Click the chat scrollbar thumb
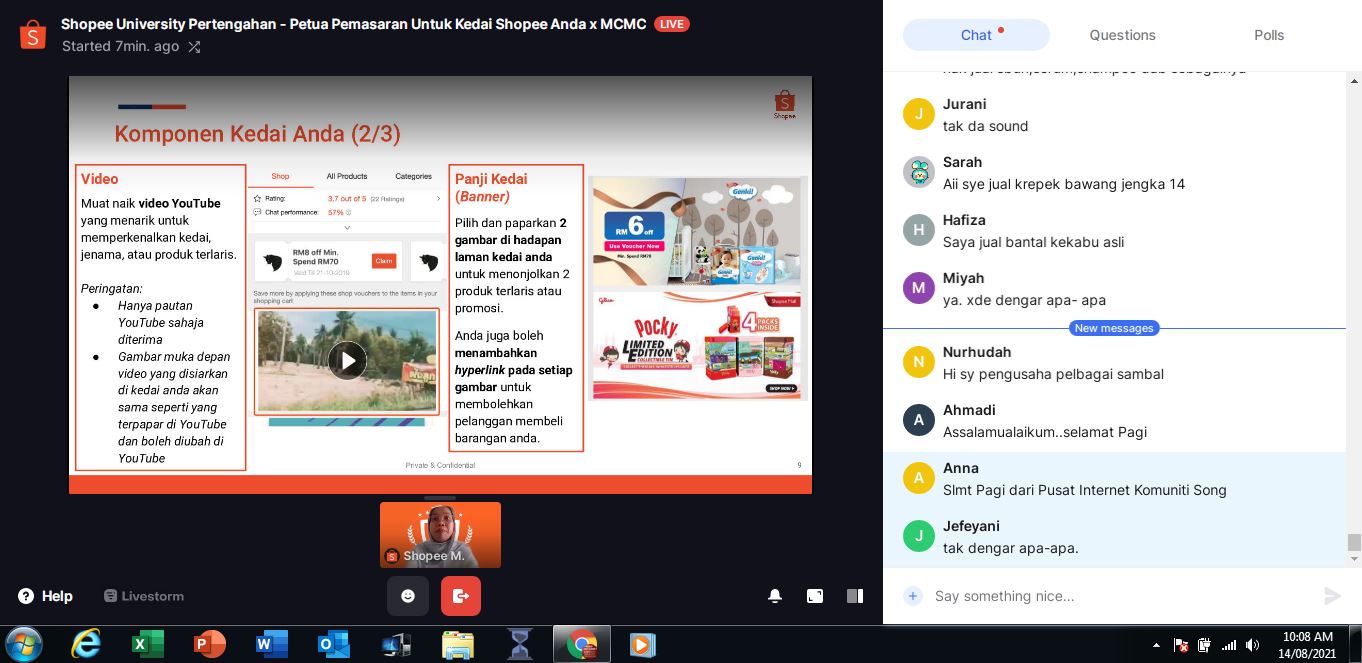The height and width of the screenshot is (663, 1362). click(1354, 542)
